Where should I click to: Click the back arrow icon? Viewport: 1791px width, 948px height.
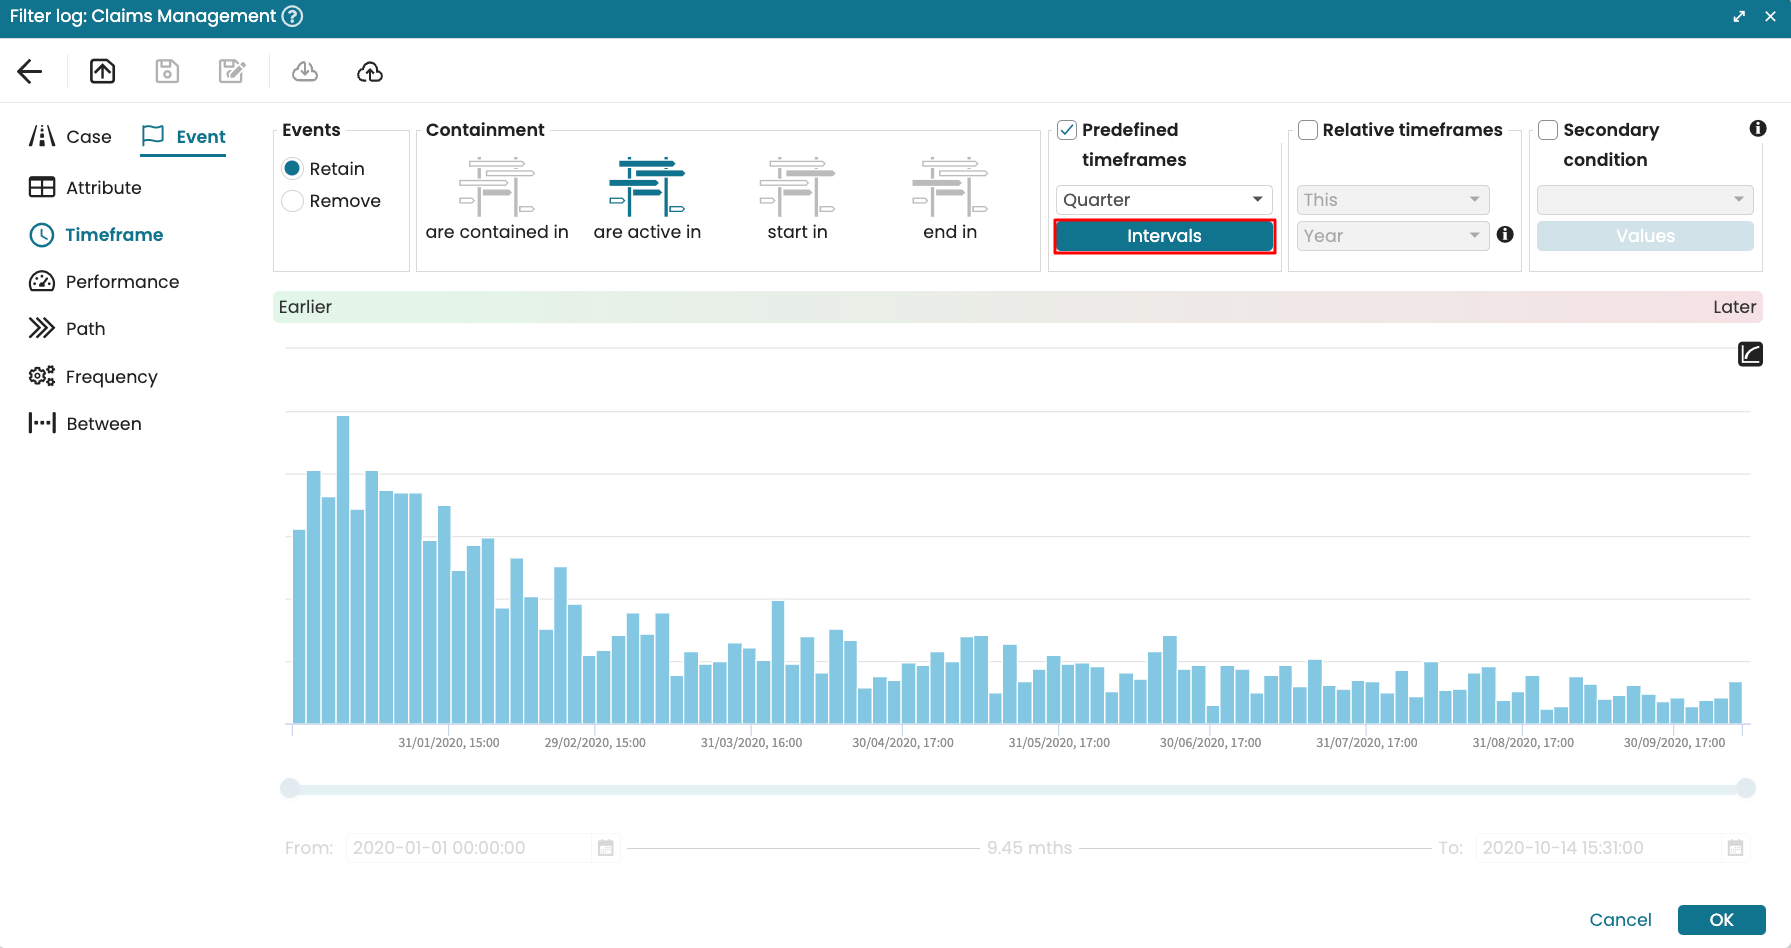tap(30, 71)
